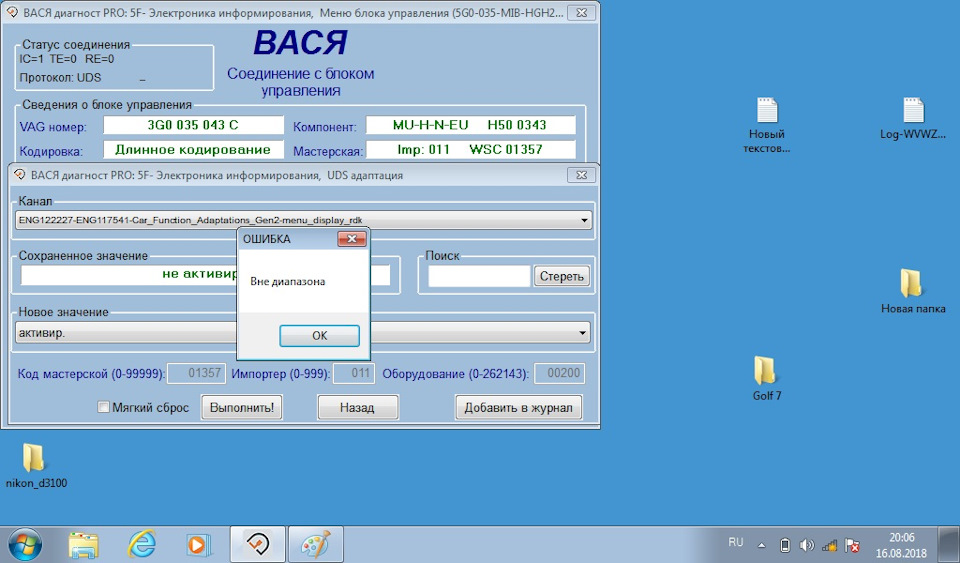Close the ОШИБКА dialog with the red X
This screenshot has height=563, width=960.
(352, 239)
